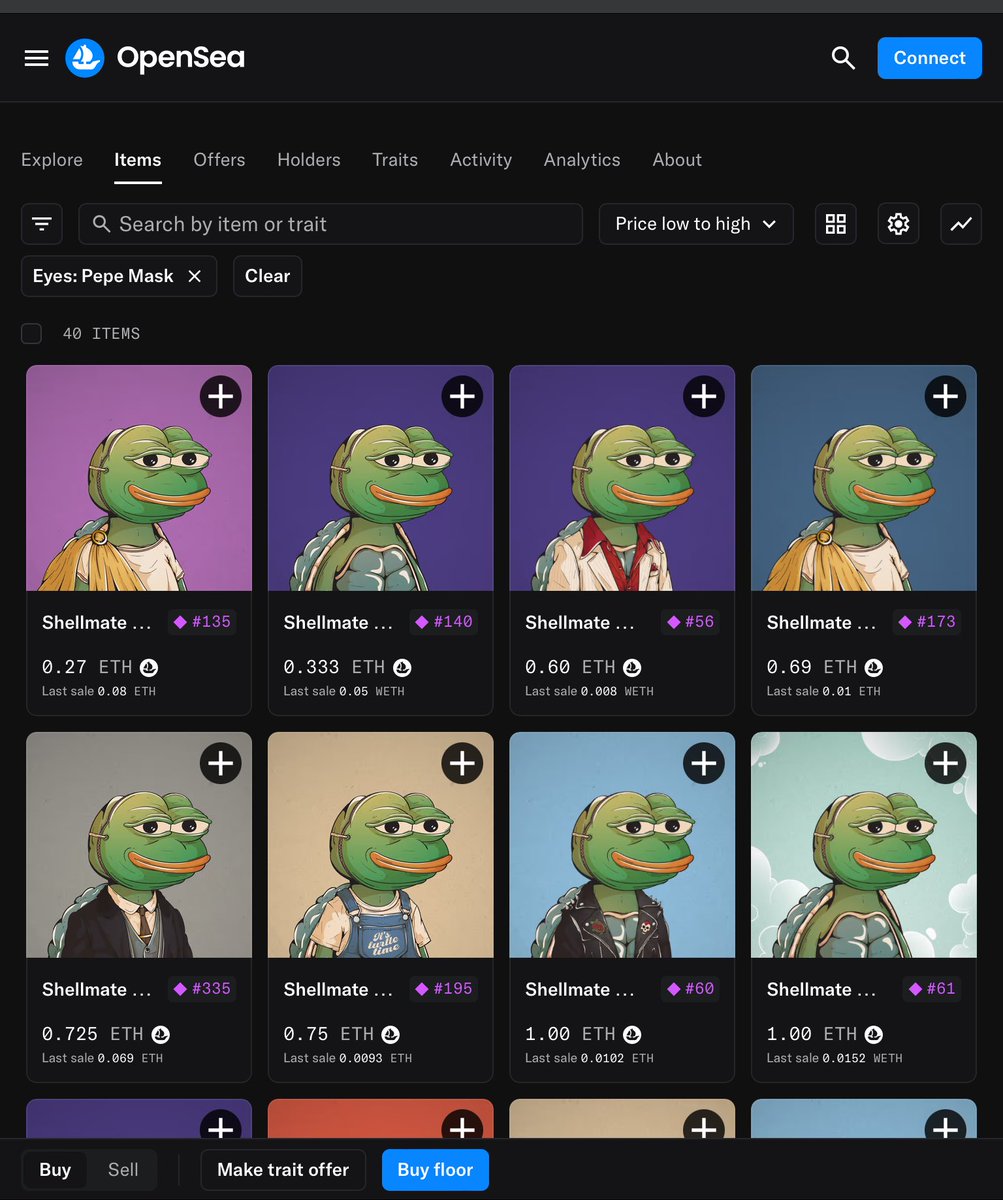This screenshot has width=1003, height=1200.
Task: Click the Connect wallet button
Action: tap(930, 58)
